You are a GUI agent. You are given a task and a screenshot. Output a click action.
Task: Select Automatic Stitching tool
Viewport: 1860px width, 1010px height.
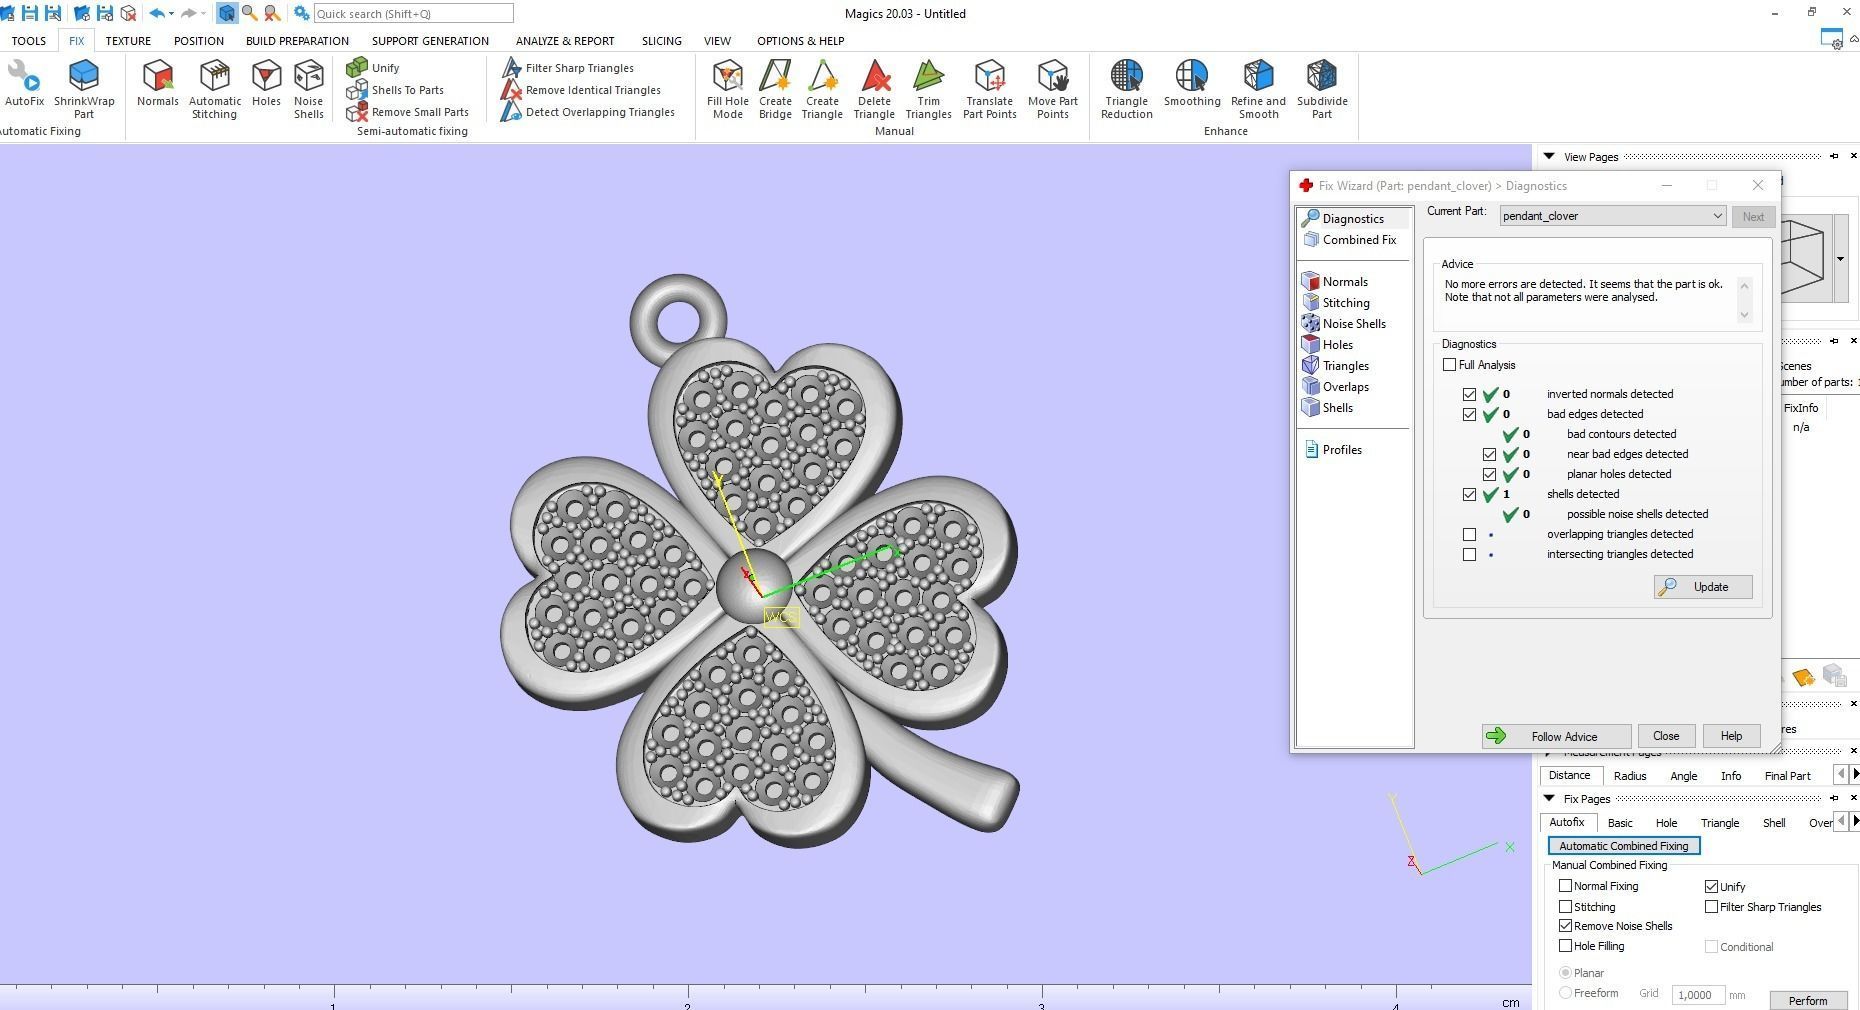click(215, 89)
